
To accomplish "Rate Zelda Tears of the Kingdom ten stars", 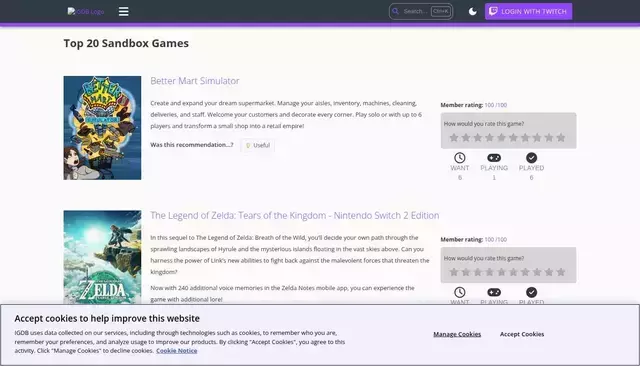I will point(561,272).
